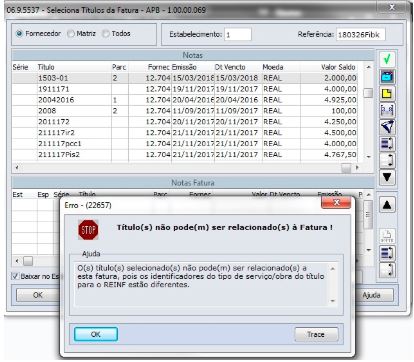Screen dimensions: 414x362
Task: Toggle the Baixar no Est checkbox
Action: pyautogui.click(x=15, y=276)
